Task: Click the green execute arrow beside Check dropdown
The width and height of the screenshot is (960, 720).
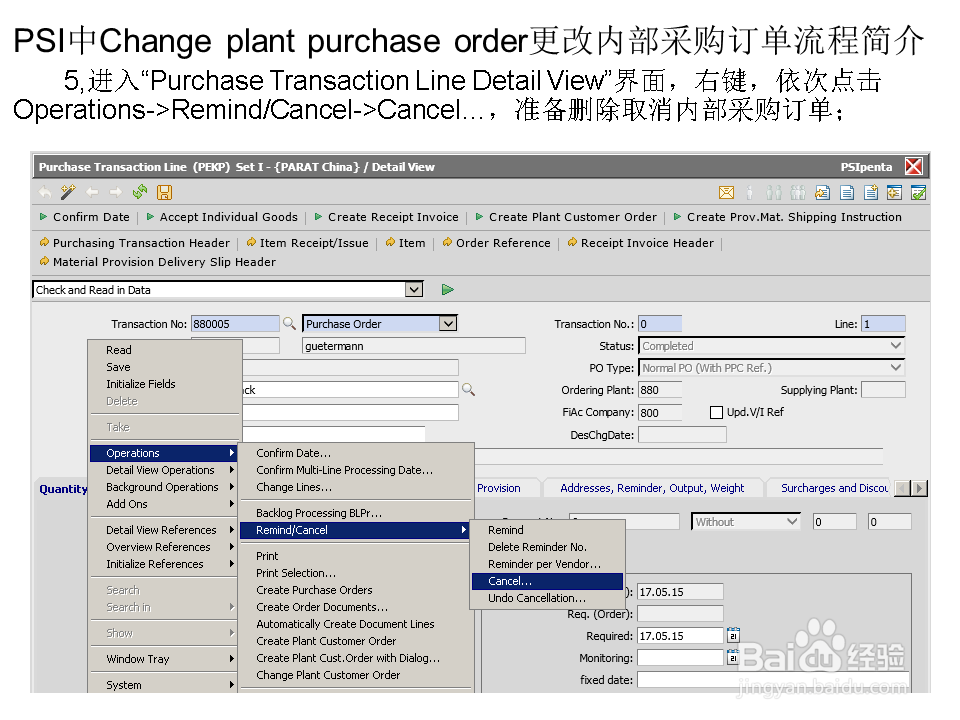Action: click(x=447, y=288)
